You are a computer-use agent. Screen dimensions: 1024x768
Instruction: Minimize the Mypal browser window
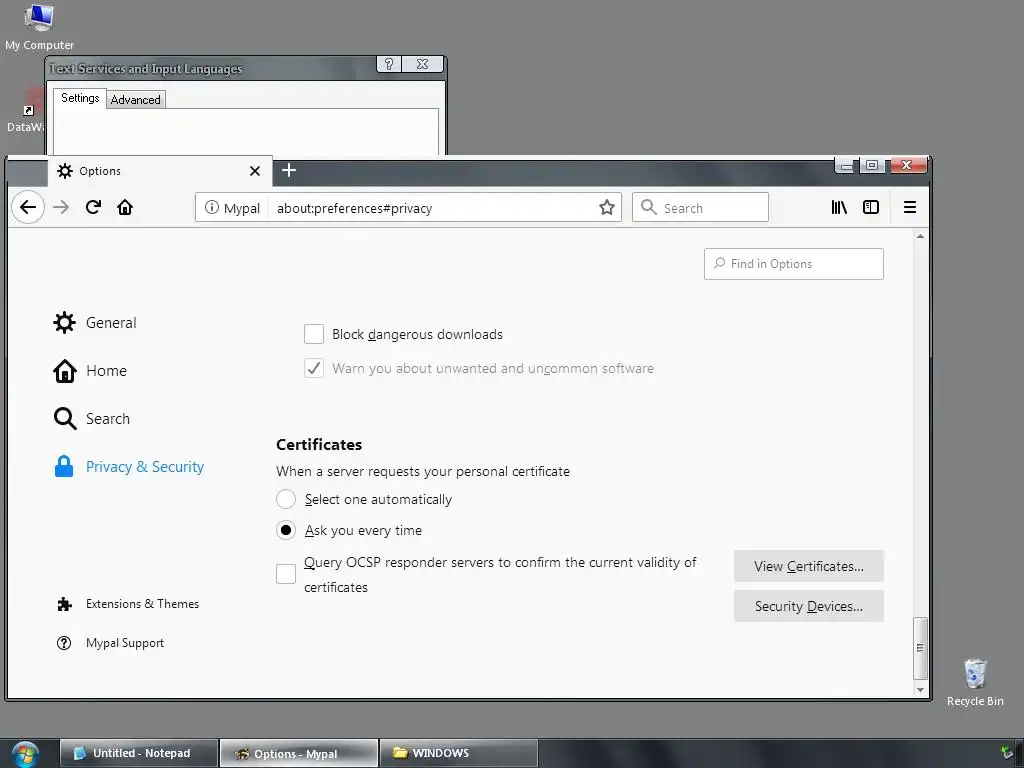click(x=846, y=166)
